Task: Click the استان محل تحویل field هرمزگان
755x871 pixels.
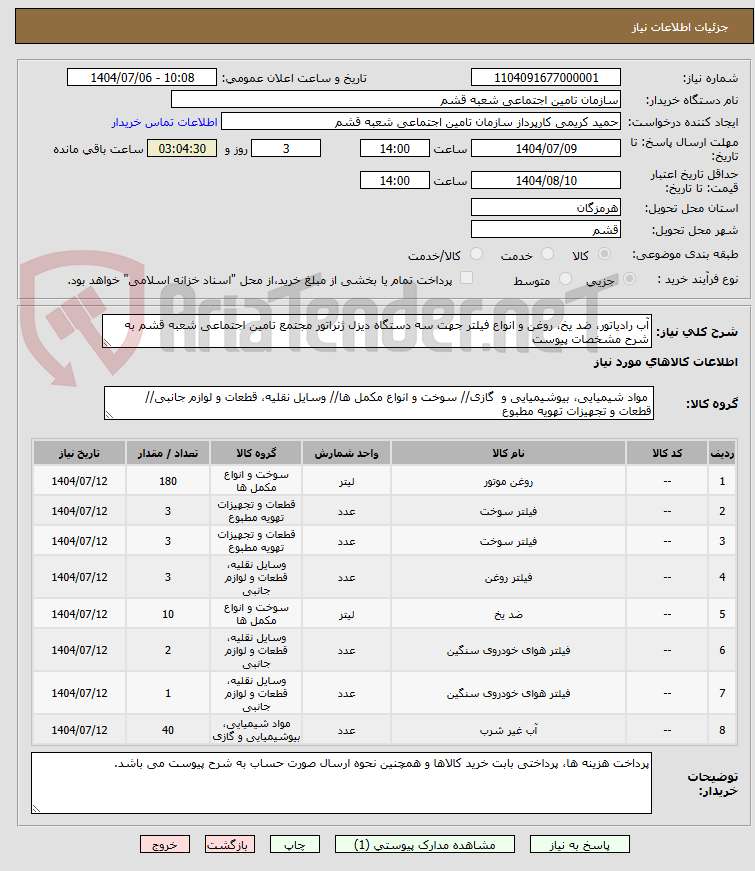Action: [546, 208]
